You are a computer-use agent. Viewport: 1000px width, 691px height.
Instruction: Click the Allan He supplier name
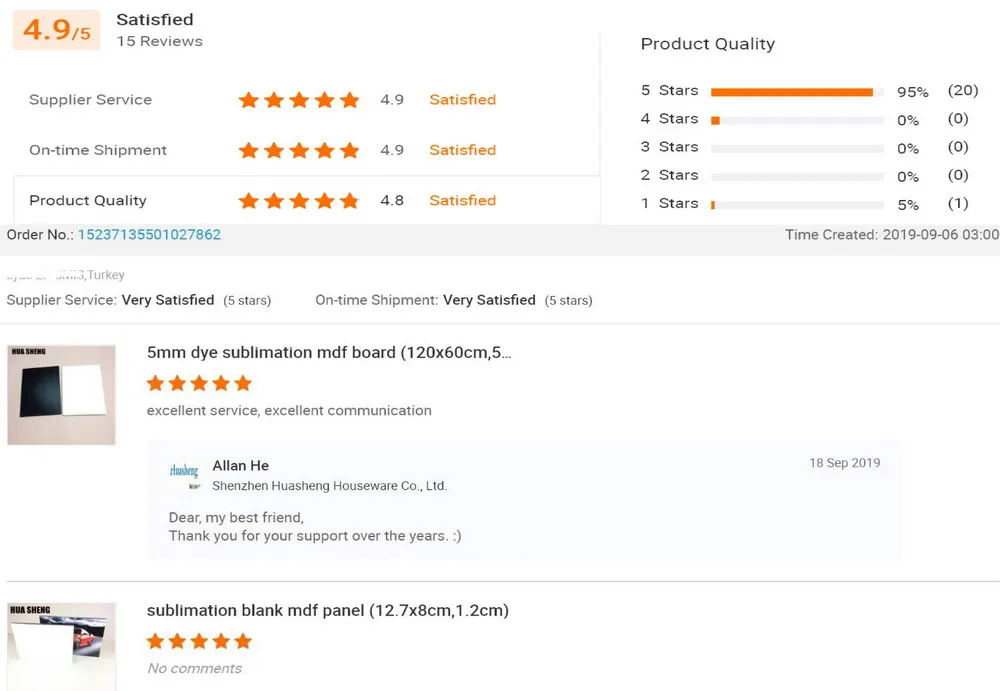[240, 466]
